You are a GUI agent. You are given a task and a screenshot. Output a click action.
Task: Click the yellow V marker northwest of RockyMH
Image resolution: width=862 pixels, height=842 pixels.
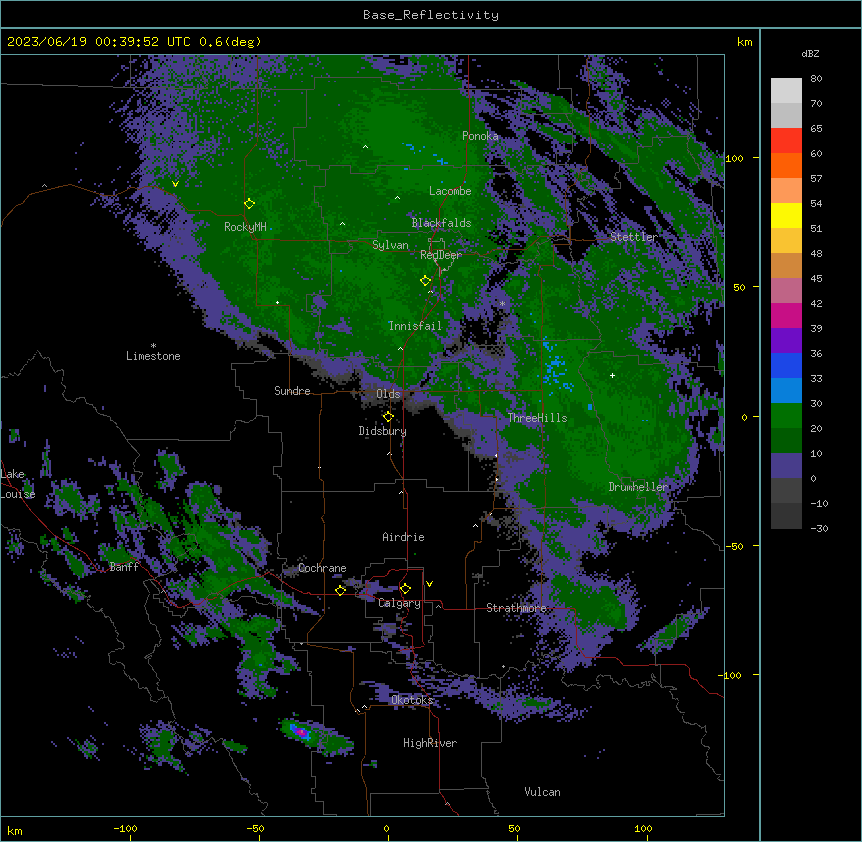pyautogui.click(x=175, y=184)
